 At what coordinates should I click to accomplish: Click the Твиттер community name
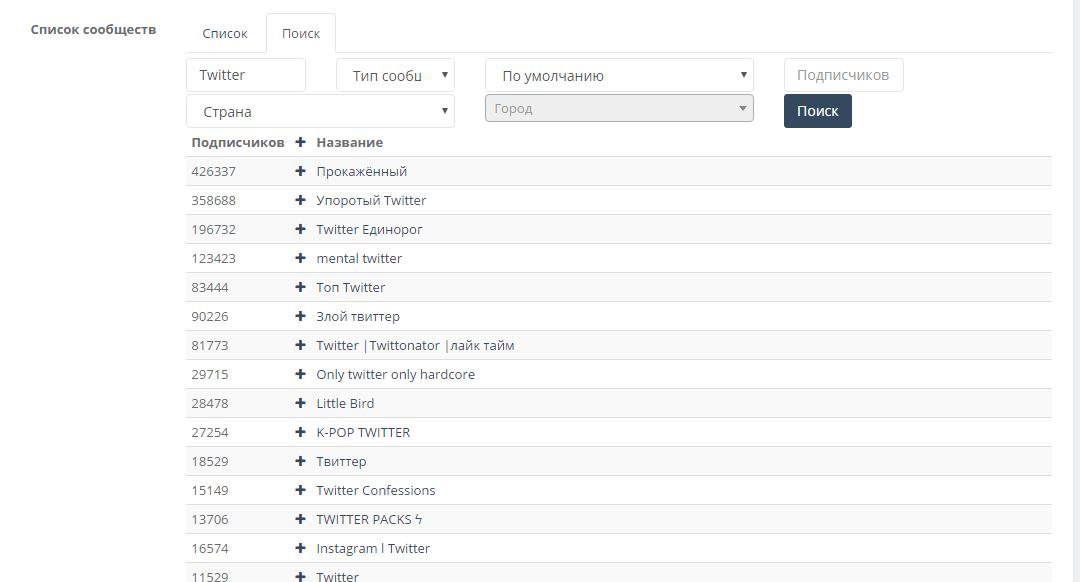[342, 461]
